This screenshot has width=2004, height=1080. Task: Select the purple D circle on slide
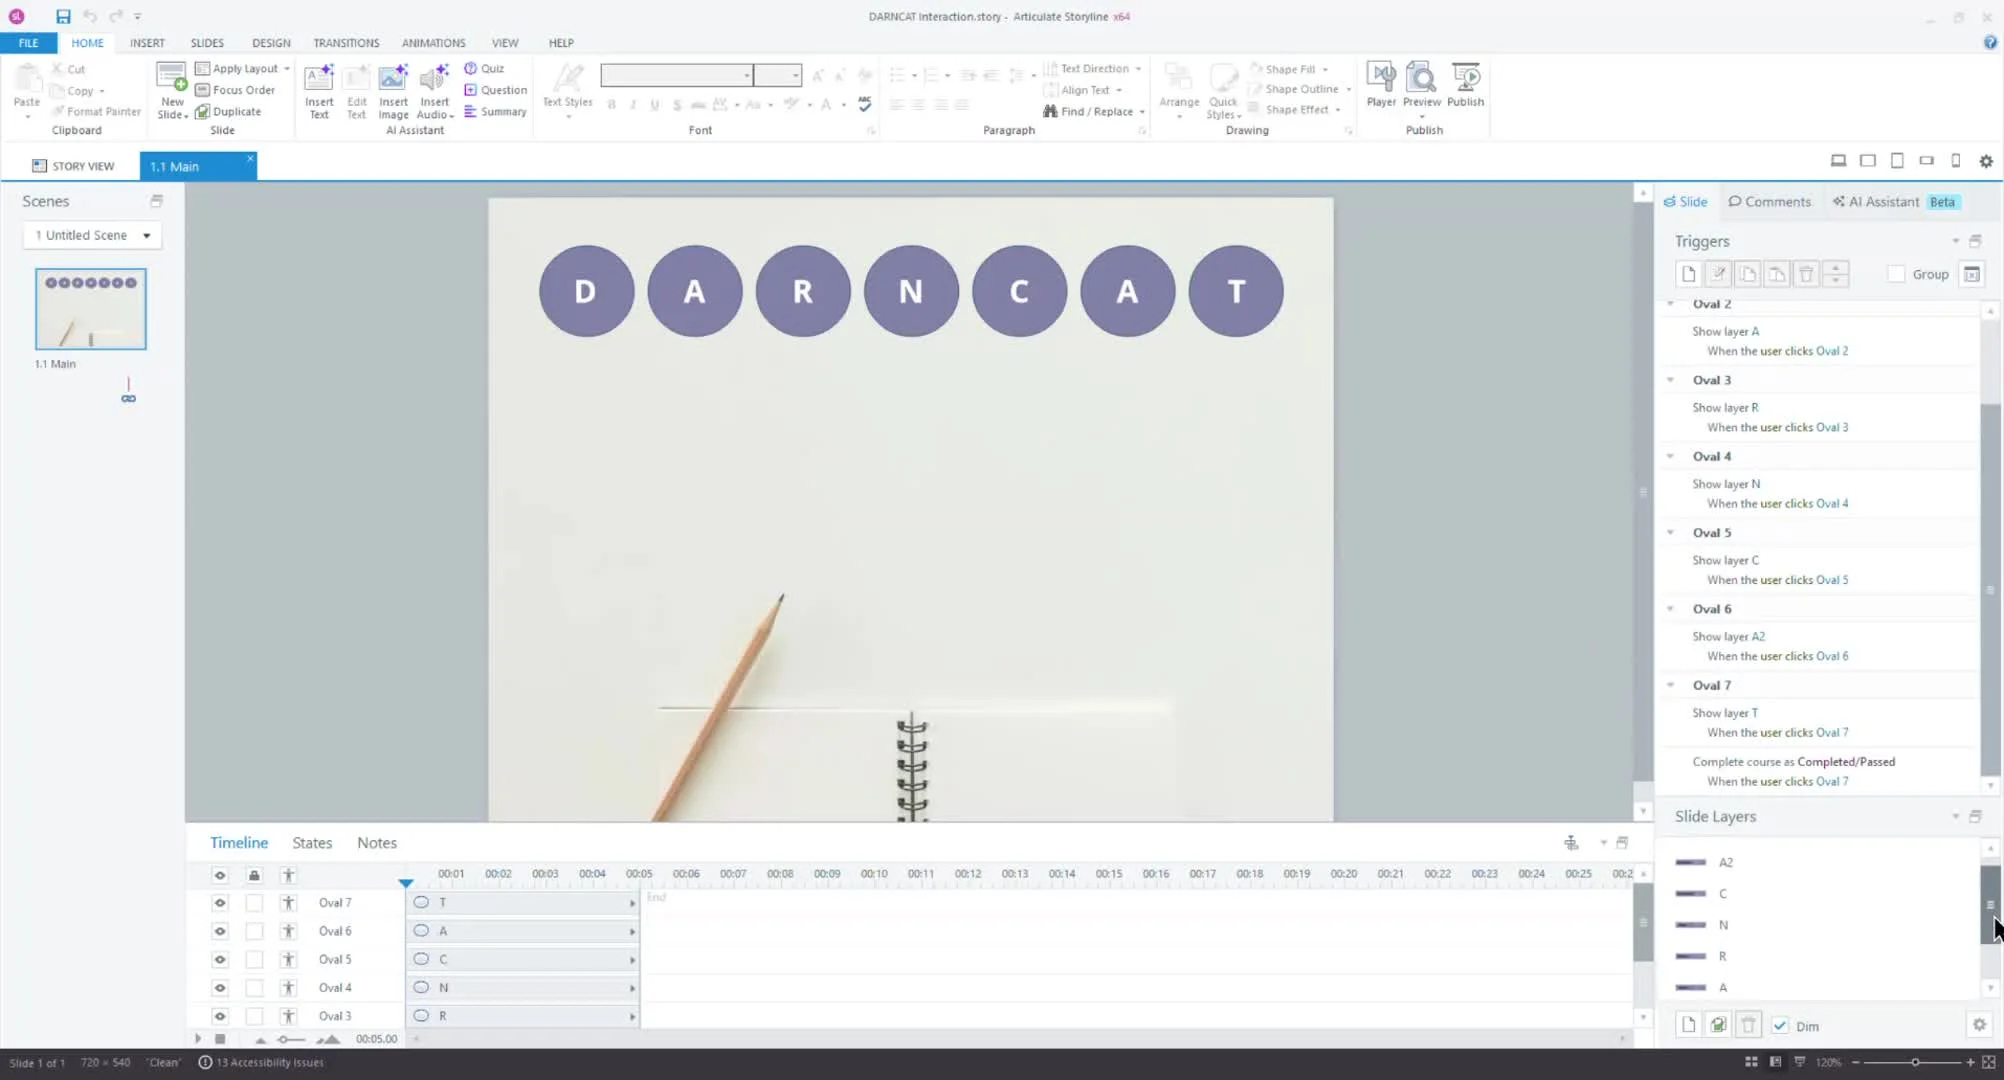(x=586, y=291)
